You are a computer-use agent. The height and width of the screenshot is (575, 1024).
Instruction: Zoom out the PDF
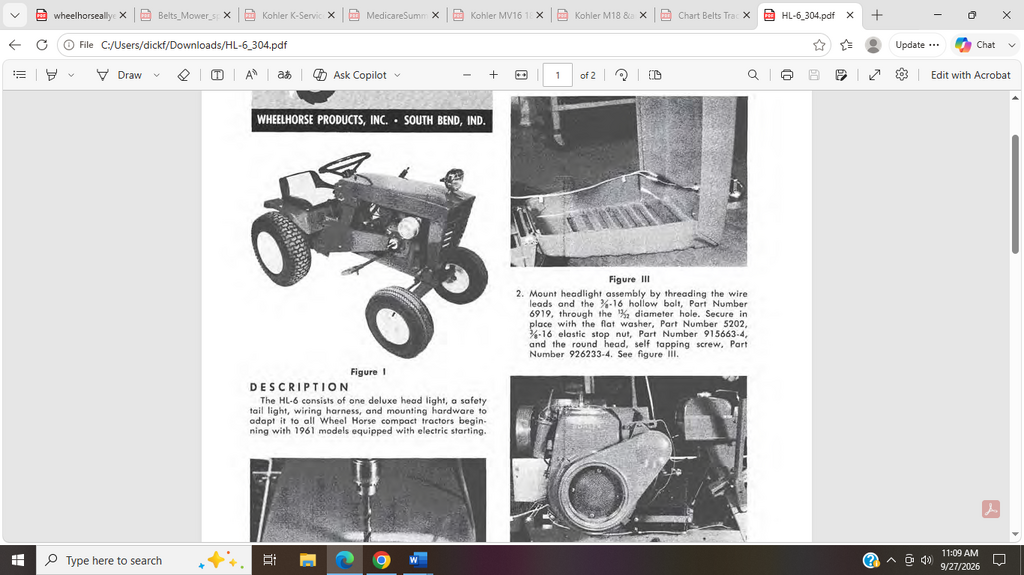click(x=467, y=75)
